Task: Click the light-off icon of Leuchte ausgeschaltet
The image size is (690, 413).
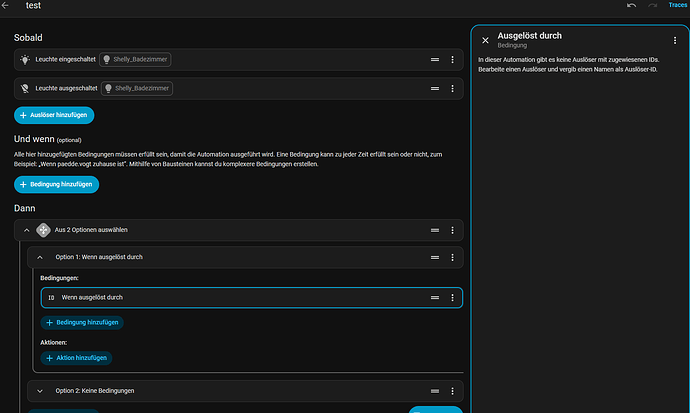Action: tap(25, 88)
